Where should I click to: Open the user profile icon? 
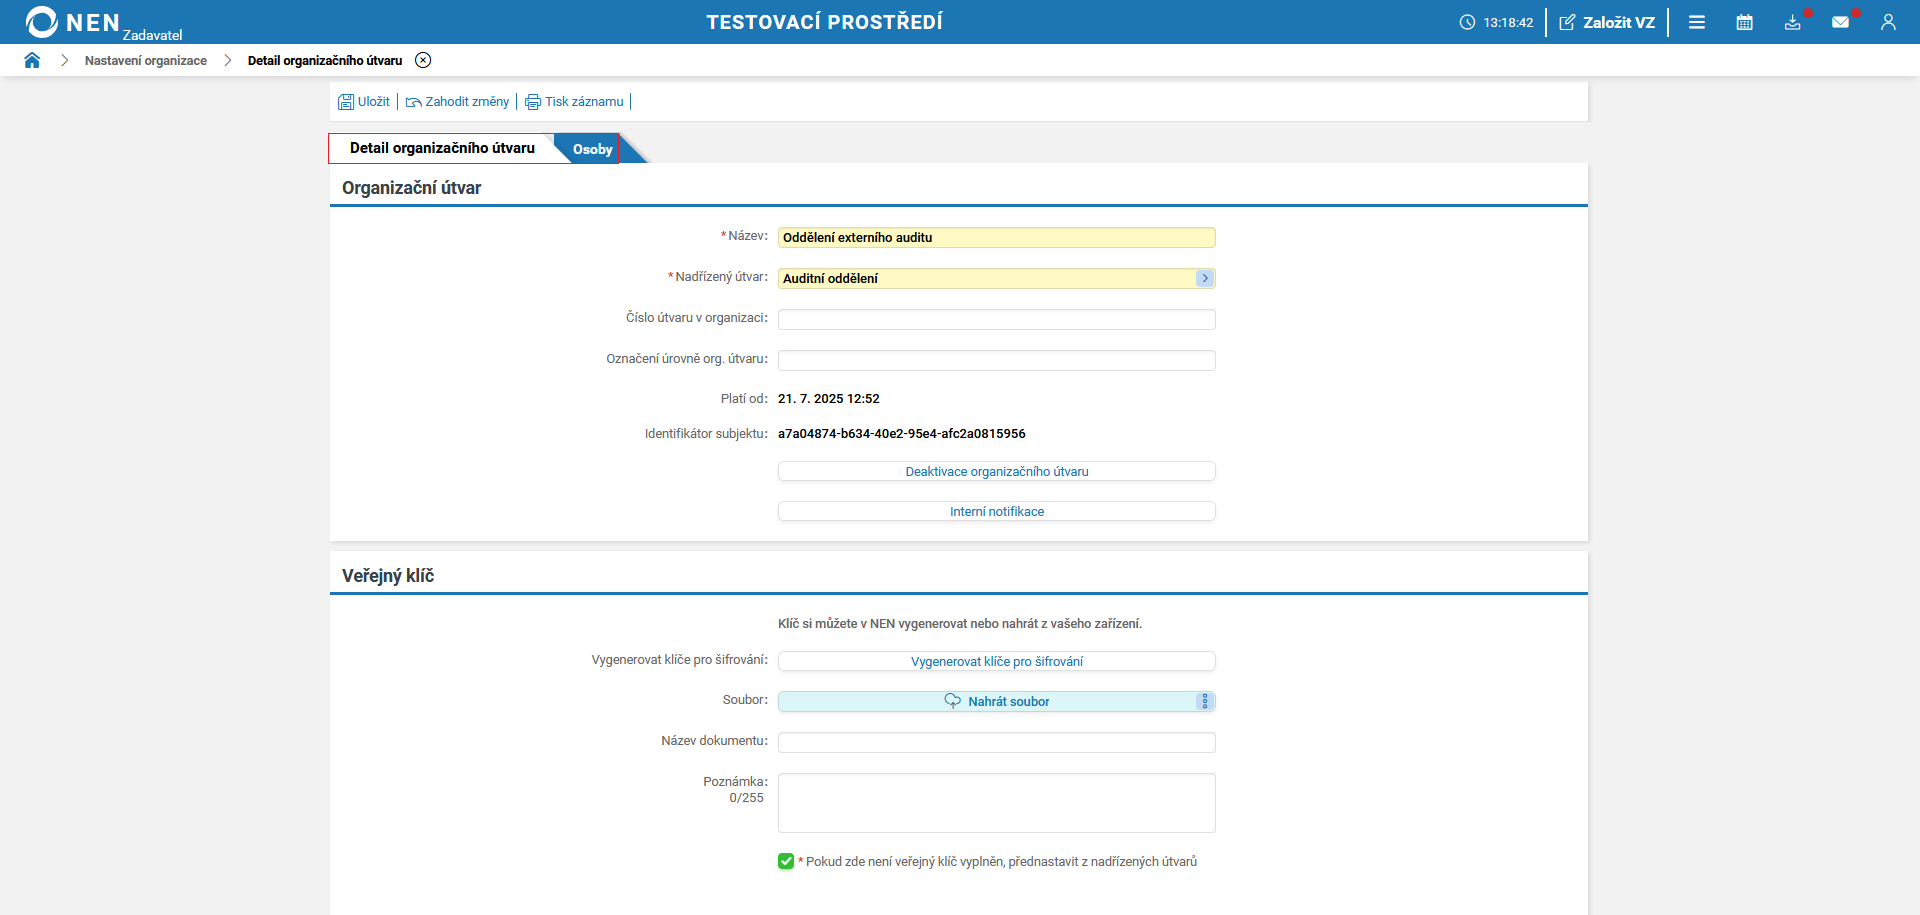pyautogui.click(x=1888, y=22)
